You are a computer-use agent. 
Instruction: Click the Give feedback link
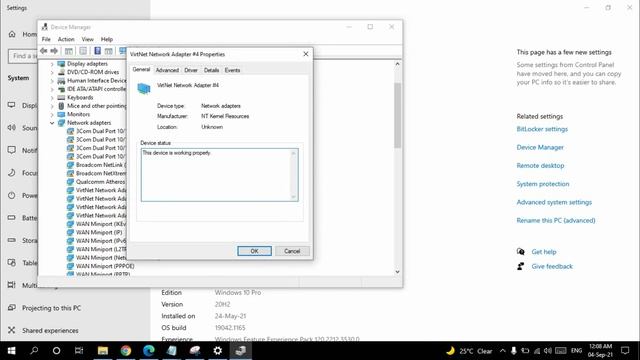552,267
